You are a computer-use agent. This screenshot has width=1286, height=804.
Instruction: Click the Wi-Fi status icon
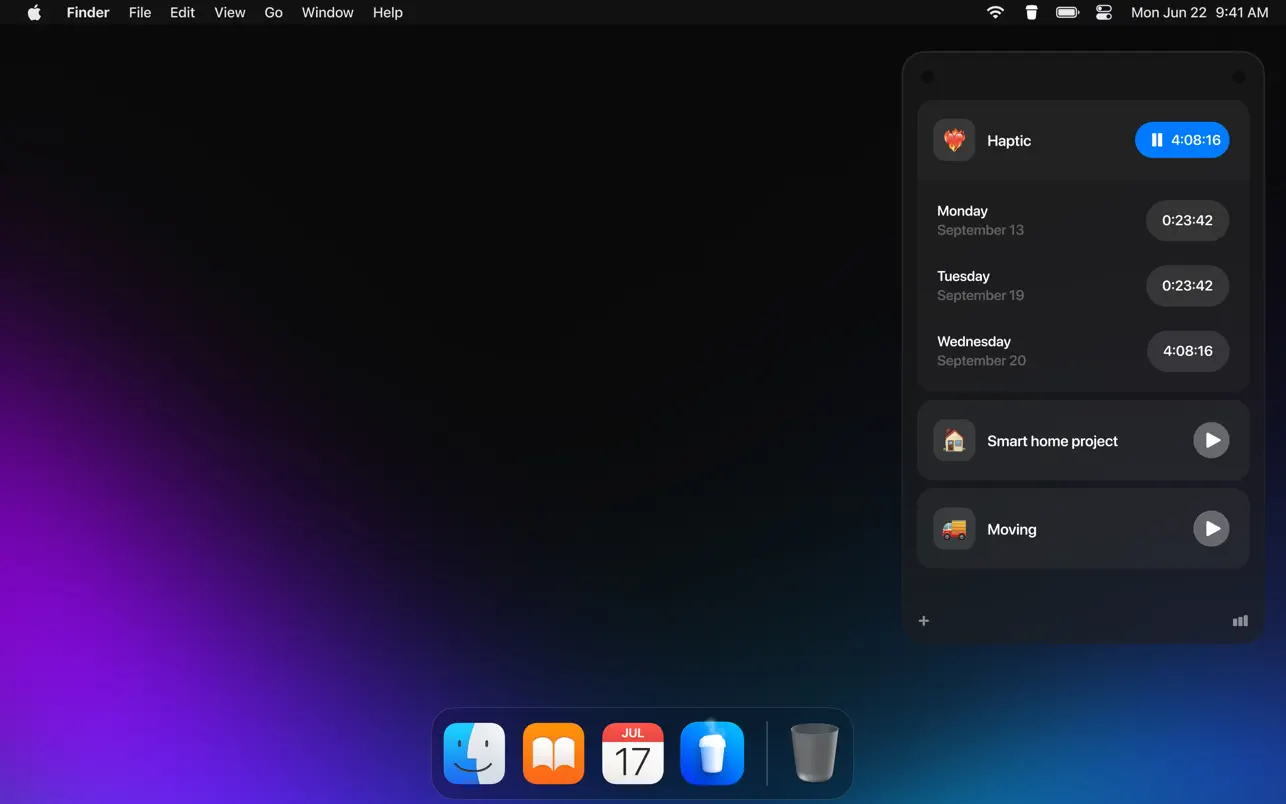click(x=995, y=12)
